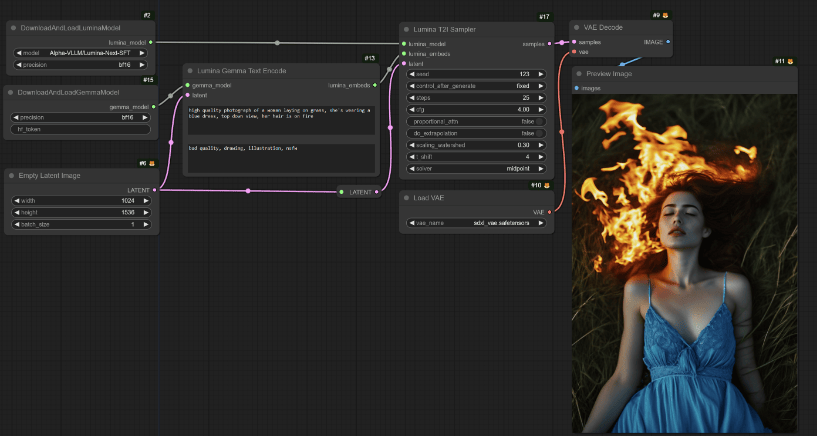Click the IMAGE output socket on VAE Decode
This screenshot has width=817, height=436.
[668, 42]
